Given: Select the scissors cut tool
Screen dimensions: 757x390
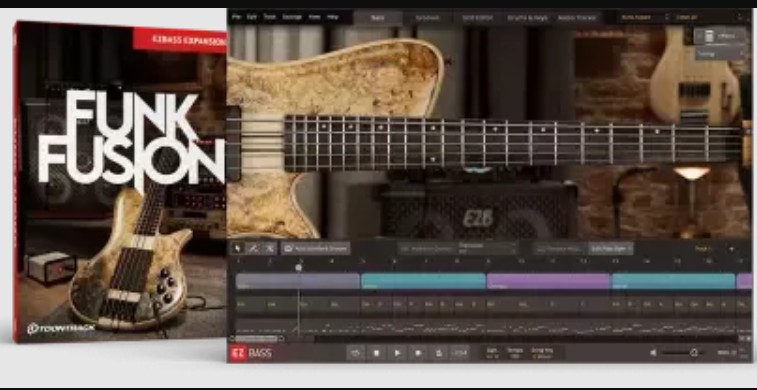Looking at the screenshot, I should 253,249.
